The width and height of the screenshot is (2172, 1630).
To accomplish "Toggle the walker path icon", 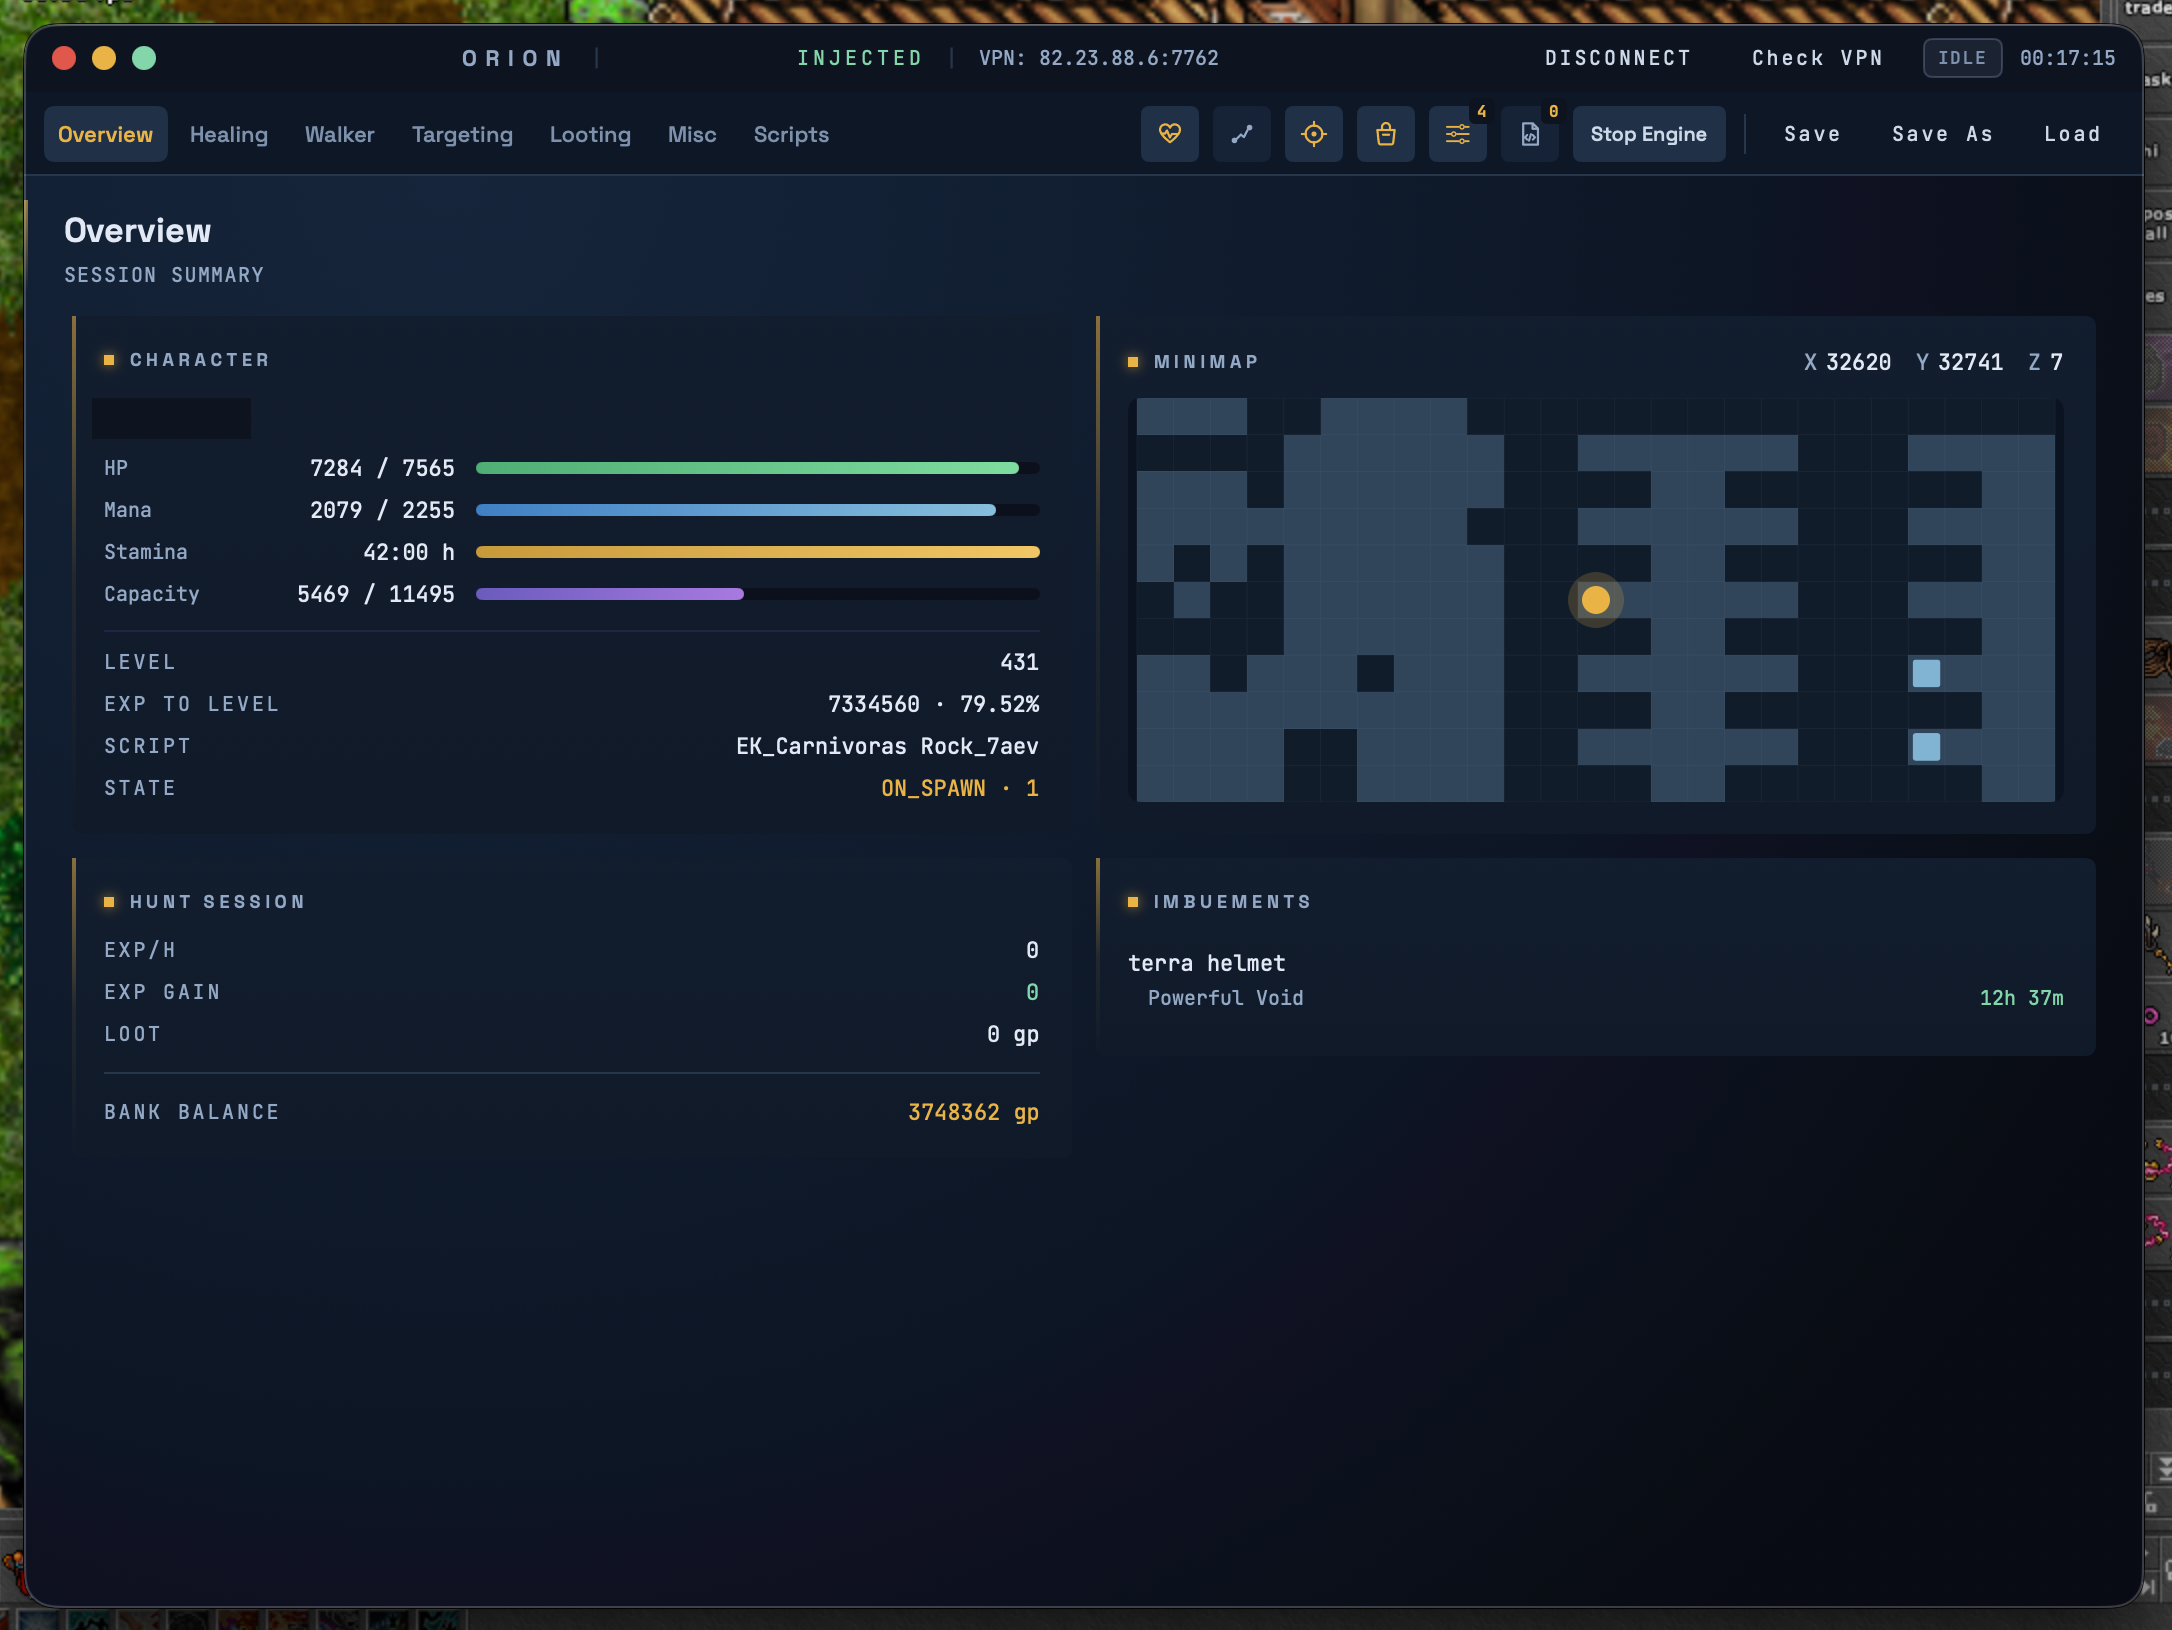I will point(1241,134).
